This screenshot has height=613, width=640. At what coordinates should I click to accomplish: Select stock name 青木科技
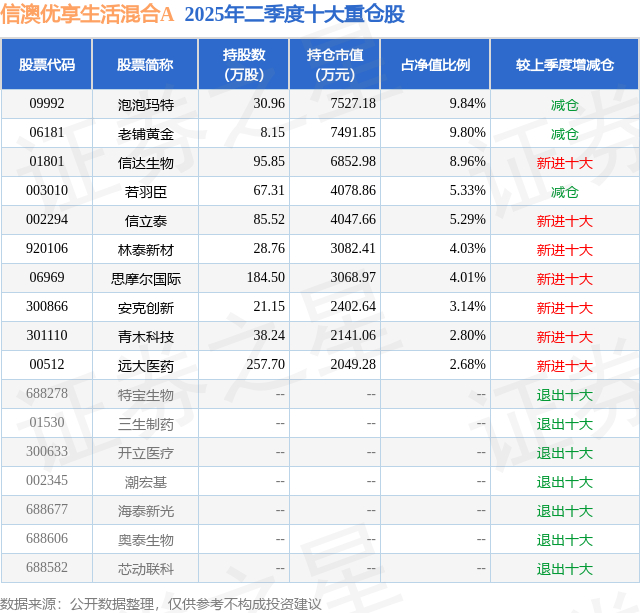tap(146, 337)
